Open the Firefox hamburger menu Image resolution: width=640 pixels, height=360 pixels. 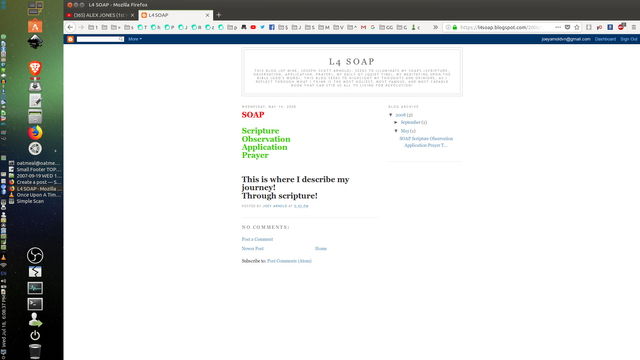tap(633, 27)
